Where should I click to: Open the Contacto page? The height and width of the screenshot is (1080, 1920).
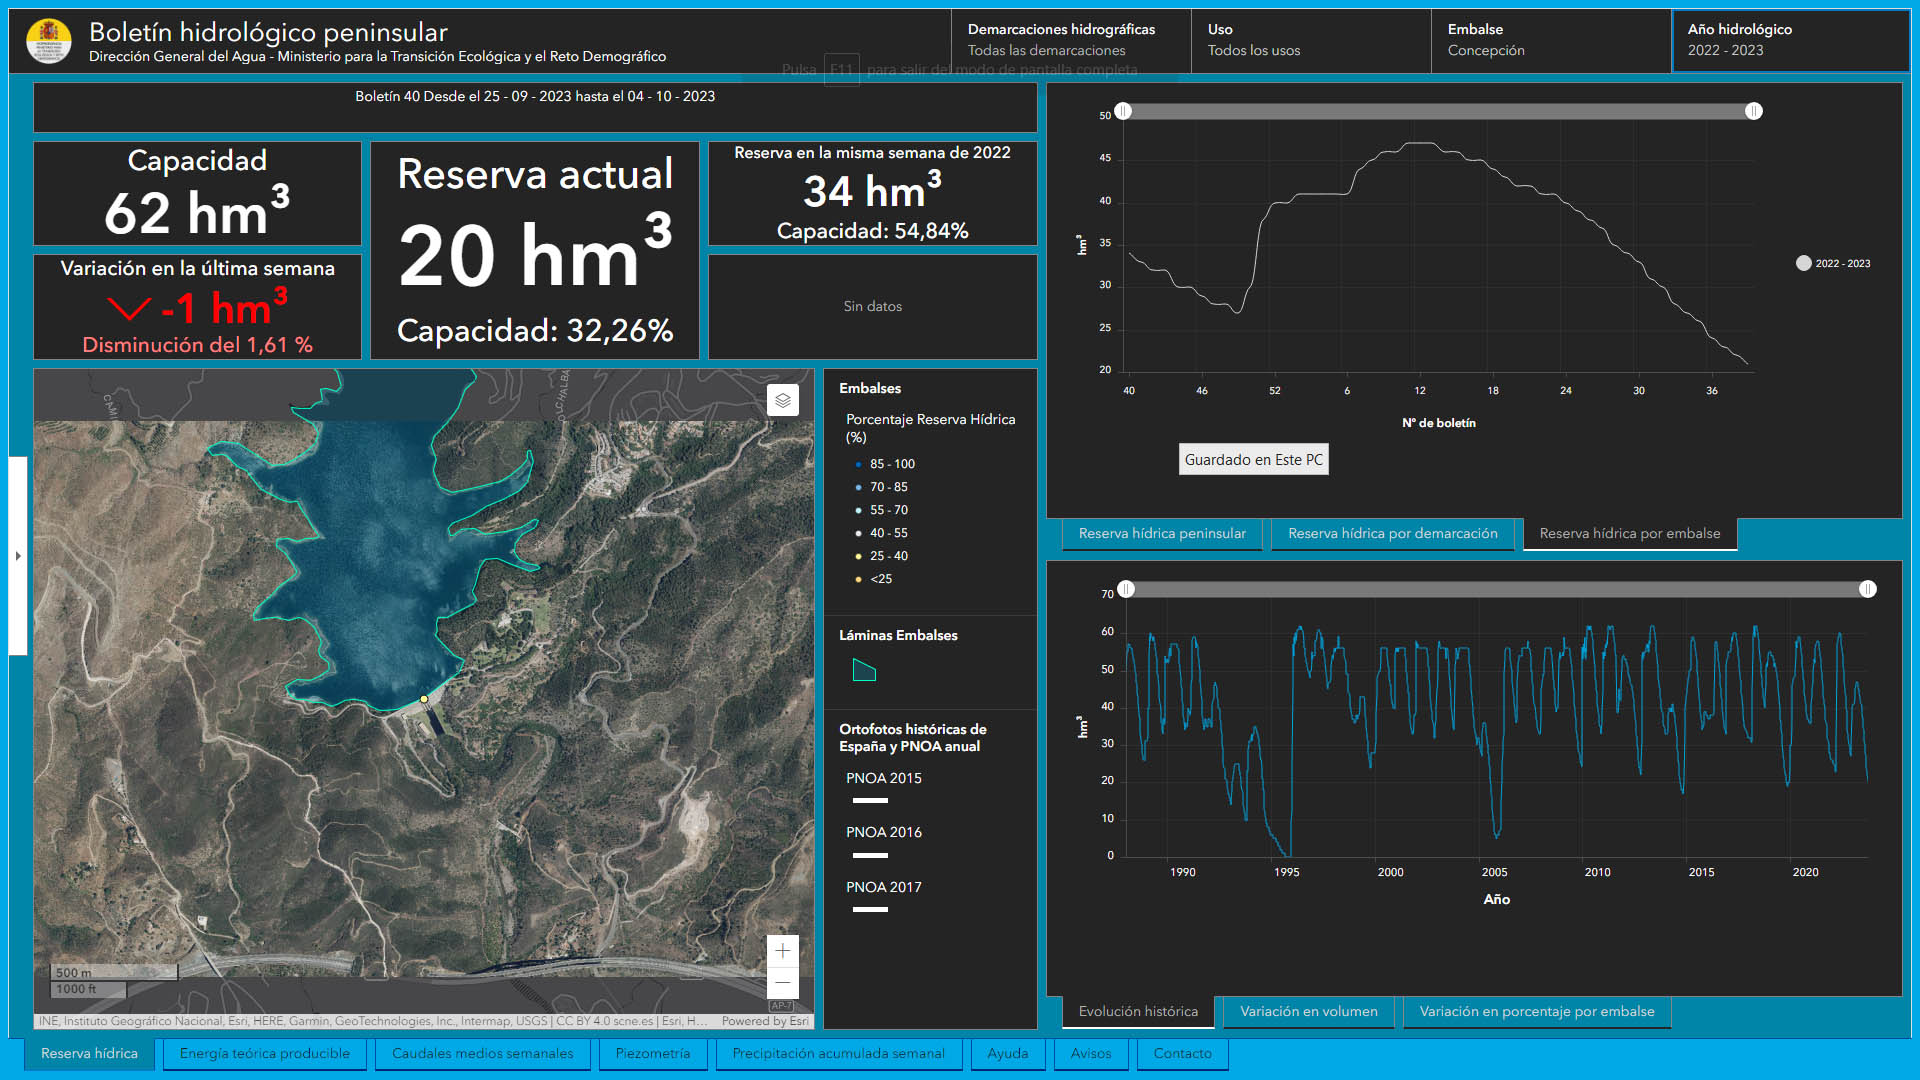1182,1054
